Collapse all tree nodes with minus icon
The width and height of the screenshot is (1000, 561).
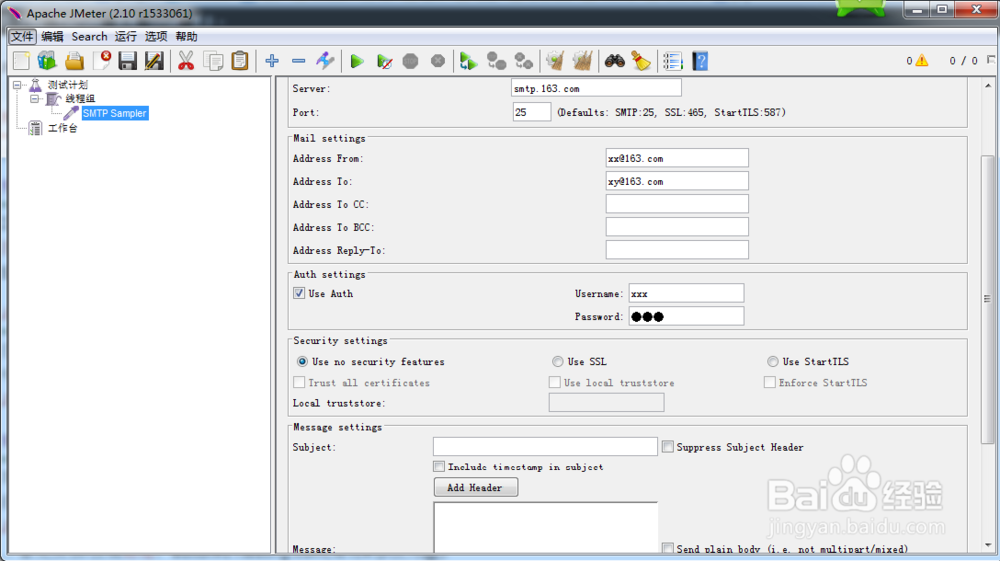point(298,61)
